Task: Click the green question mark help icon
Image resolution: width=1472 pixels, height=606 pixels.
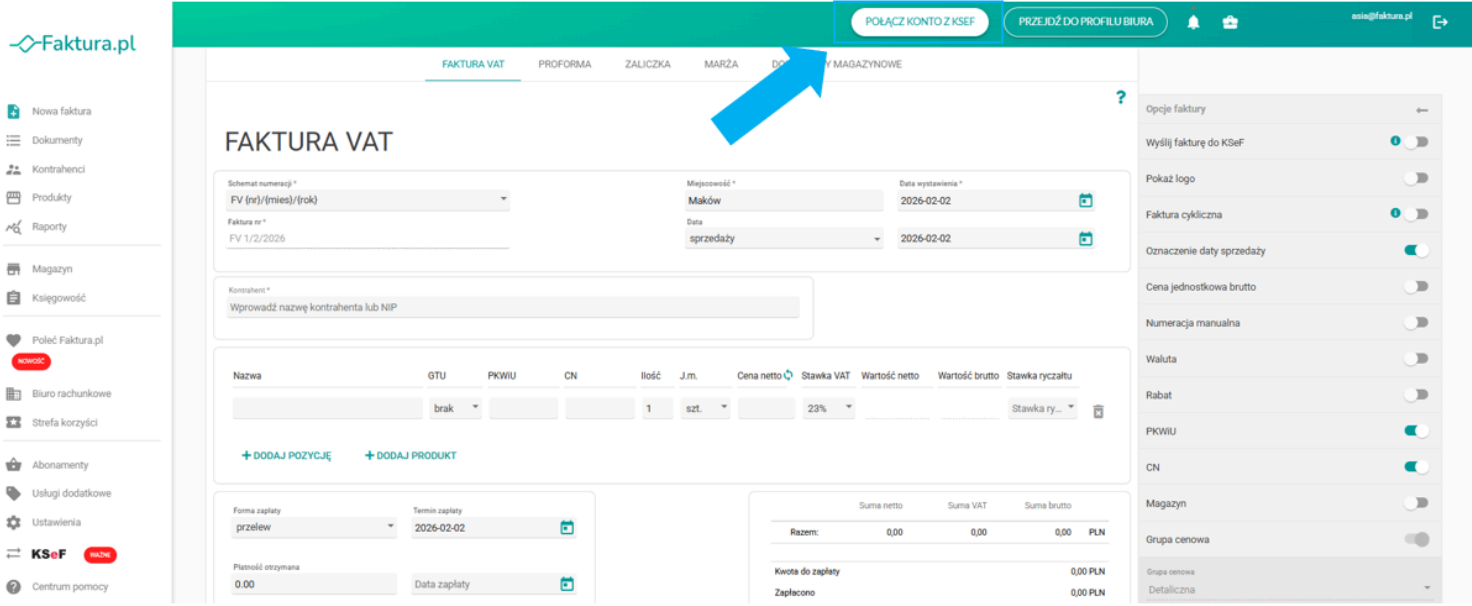Action: [1121, 97]
